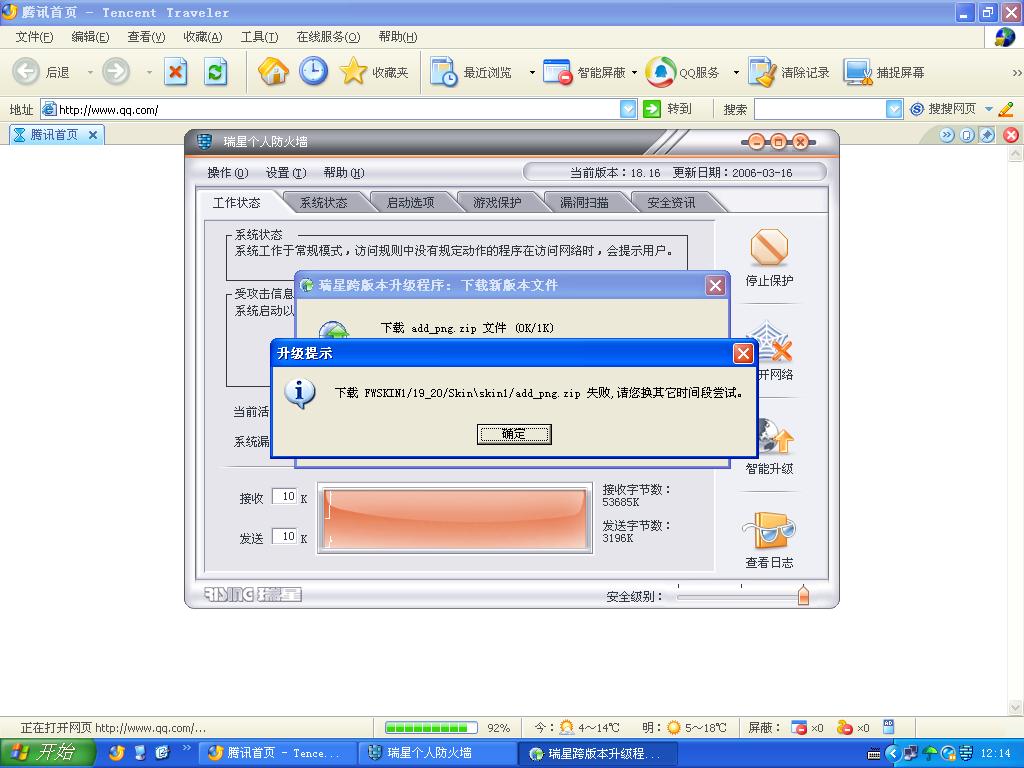This screenshot has height=768, width=1024.
Task: Click the red X stop loading icon
Action: (175, 72)
